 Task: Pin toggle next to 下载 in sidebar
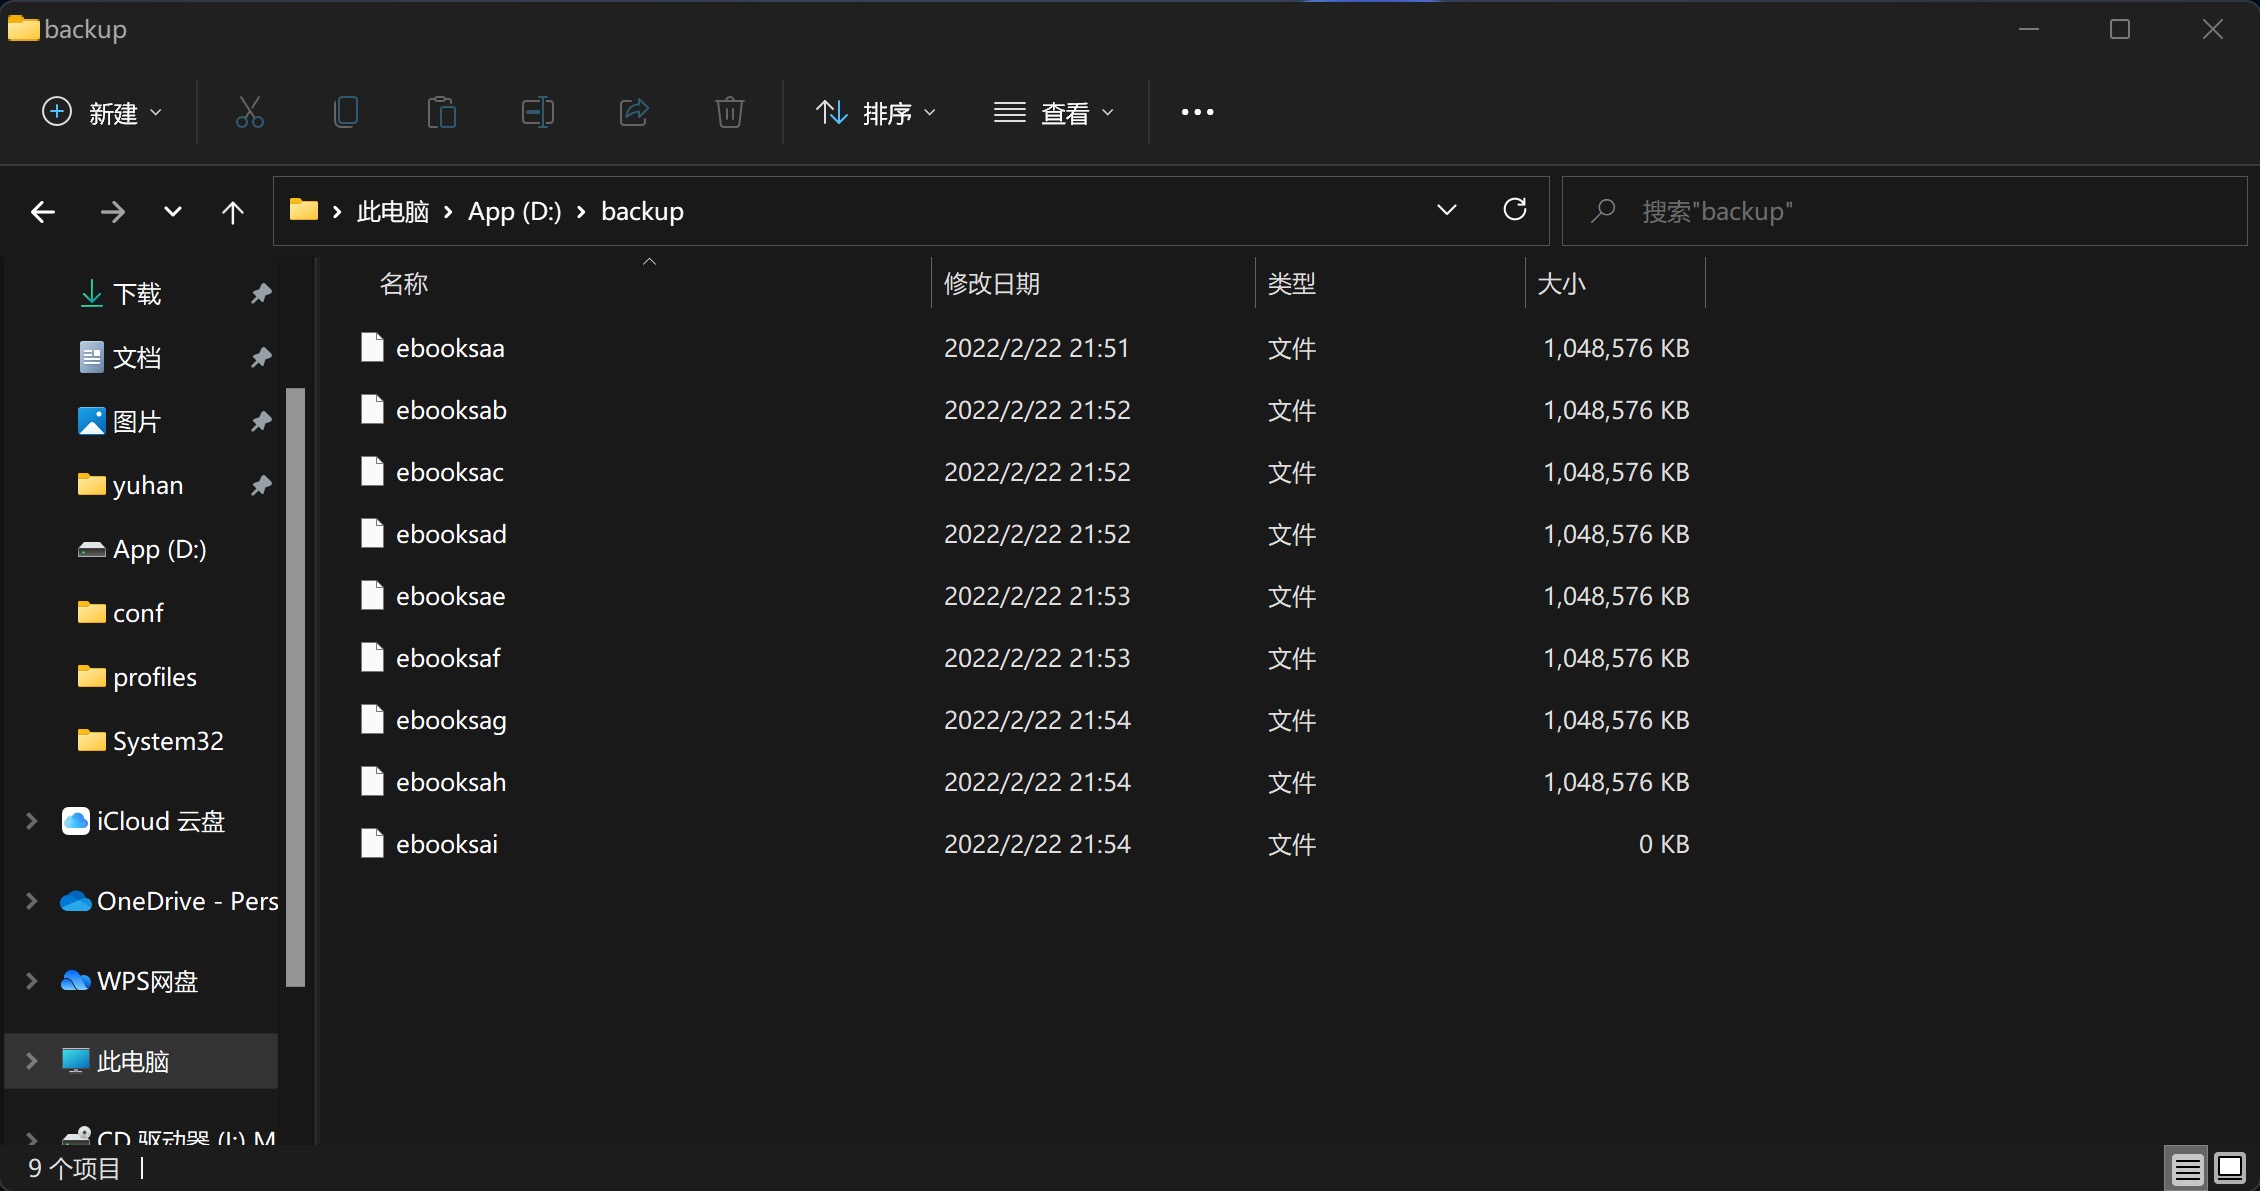pos(260,293)
